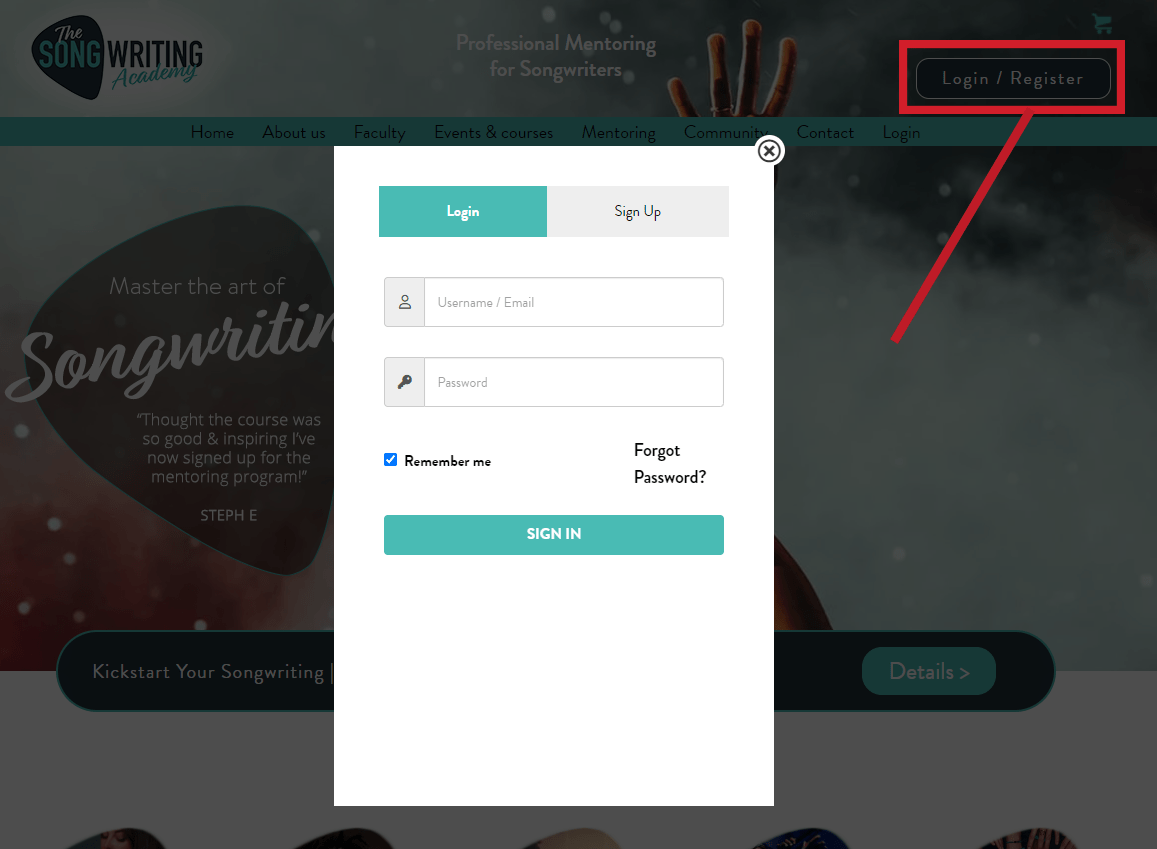Go to the Contact page
The image size is (1157, 849).
825,133
